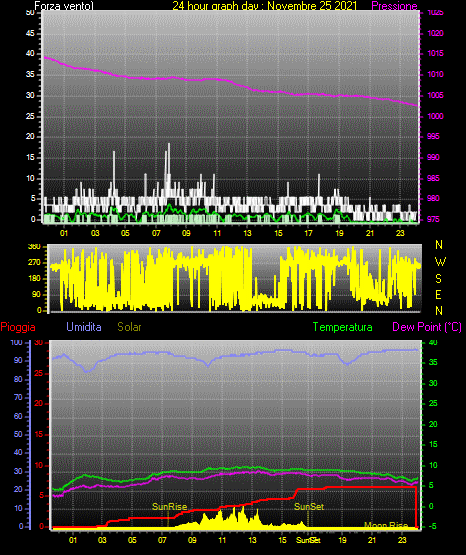Click the red 'Pioggia' legend label

click(x=18, y=327)
